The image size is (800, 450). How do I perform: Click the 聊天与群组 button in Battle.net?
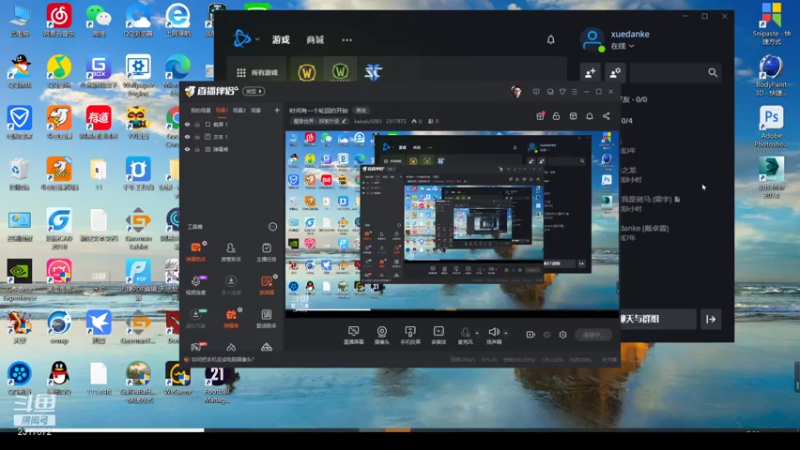(x=658, y=319)
